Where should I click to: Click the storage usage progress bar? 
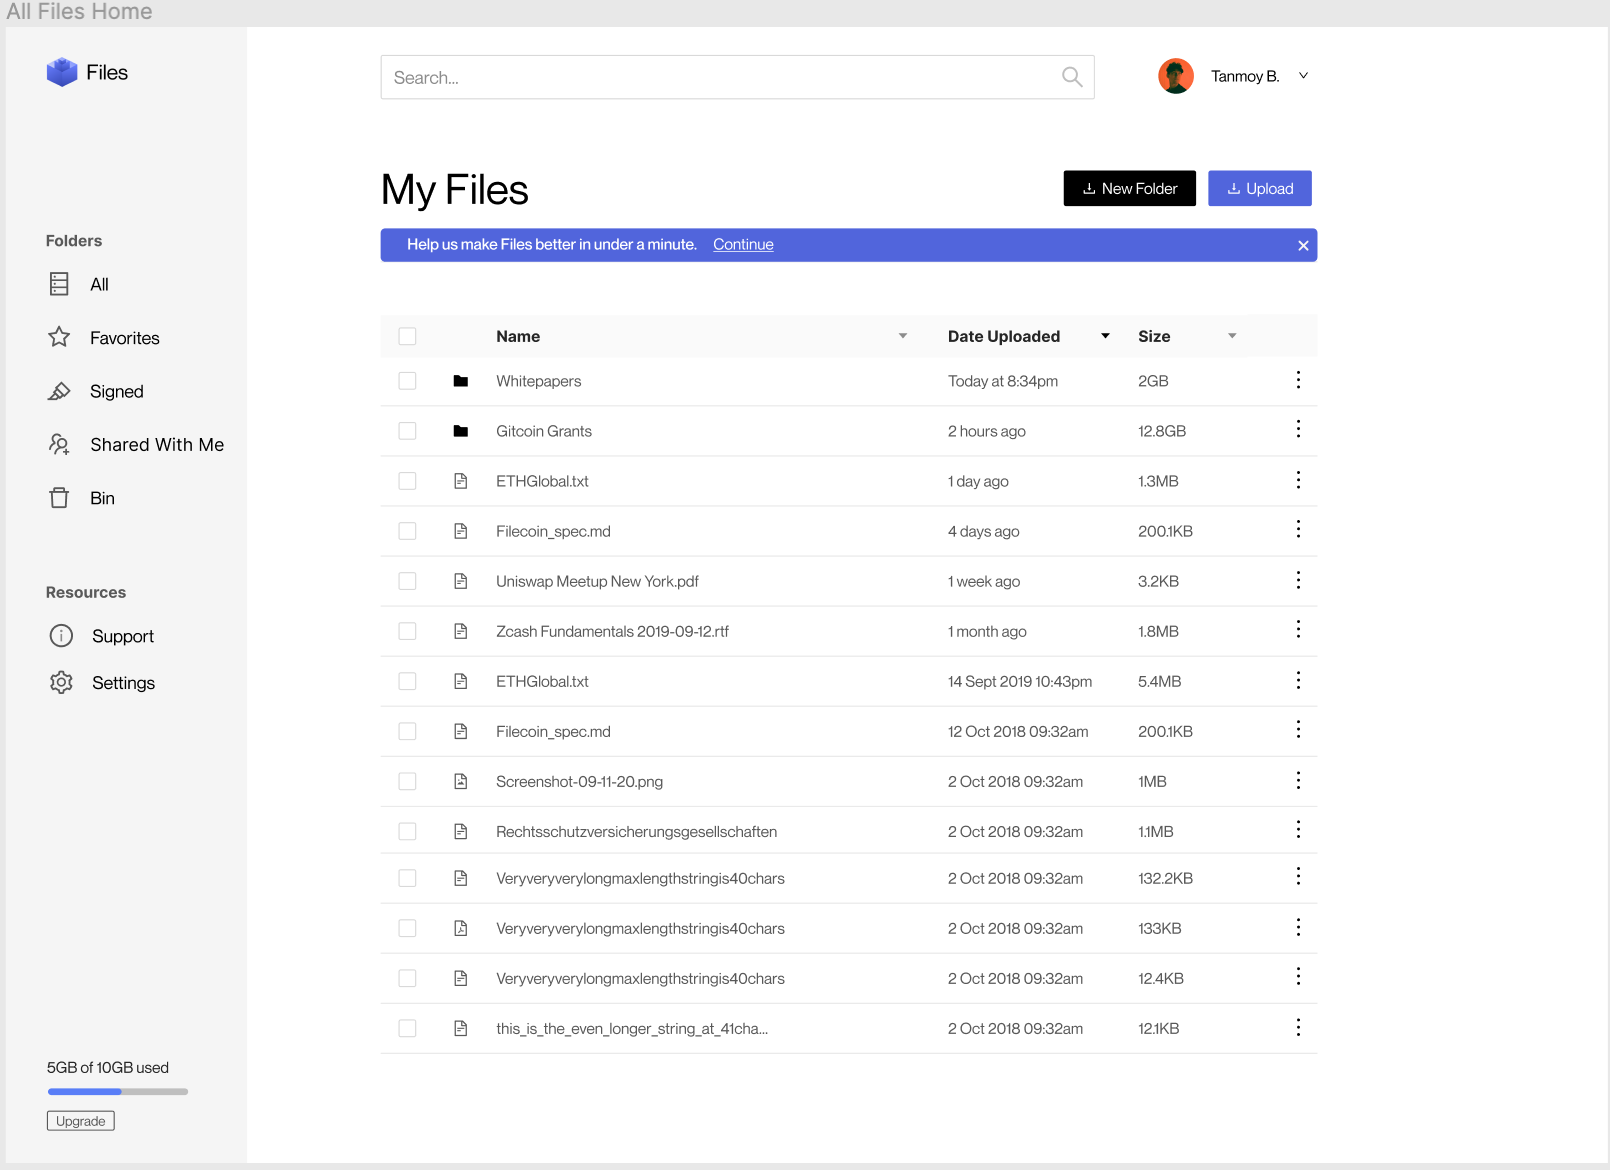(x=117, y=1091)
